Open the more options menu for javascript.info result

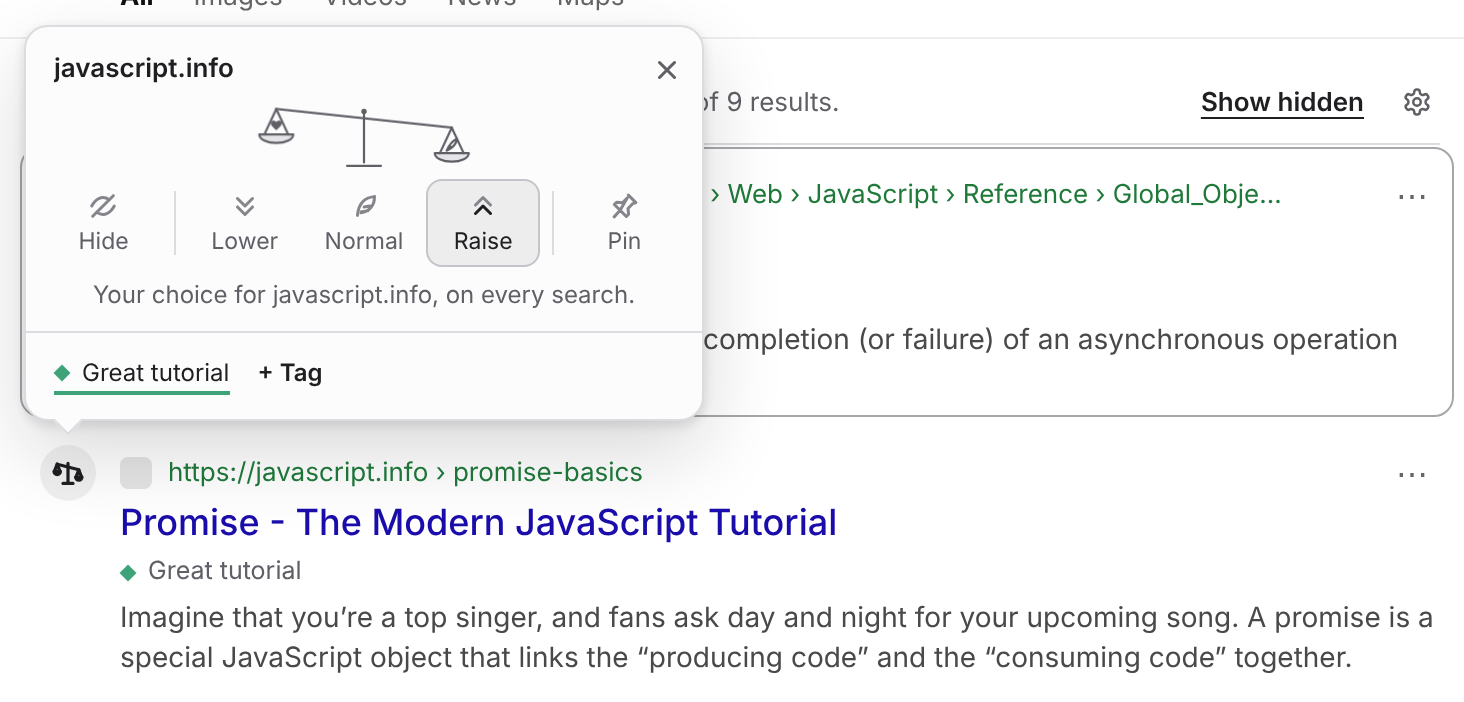click(x=1412, y=475)
